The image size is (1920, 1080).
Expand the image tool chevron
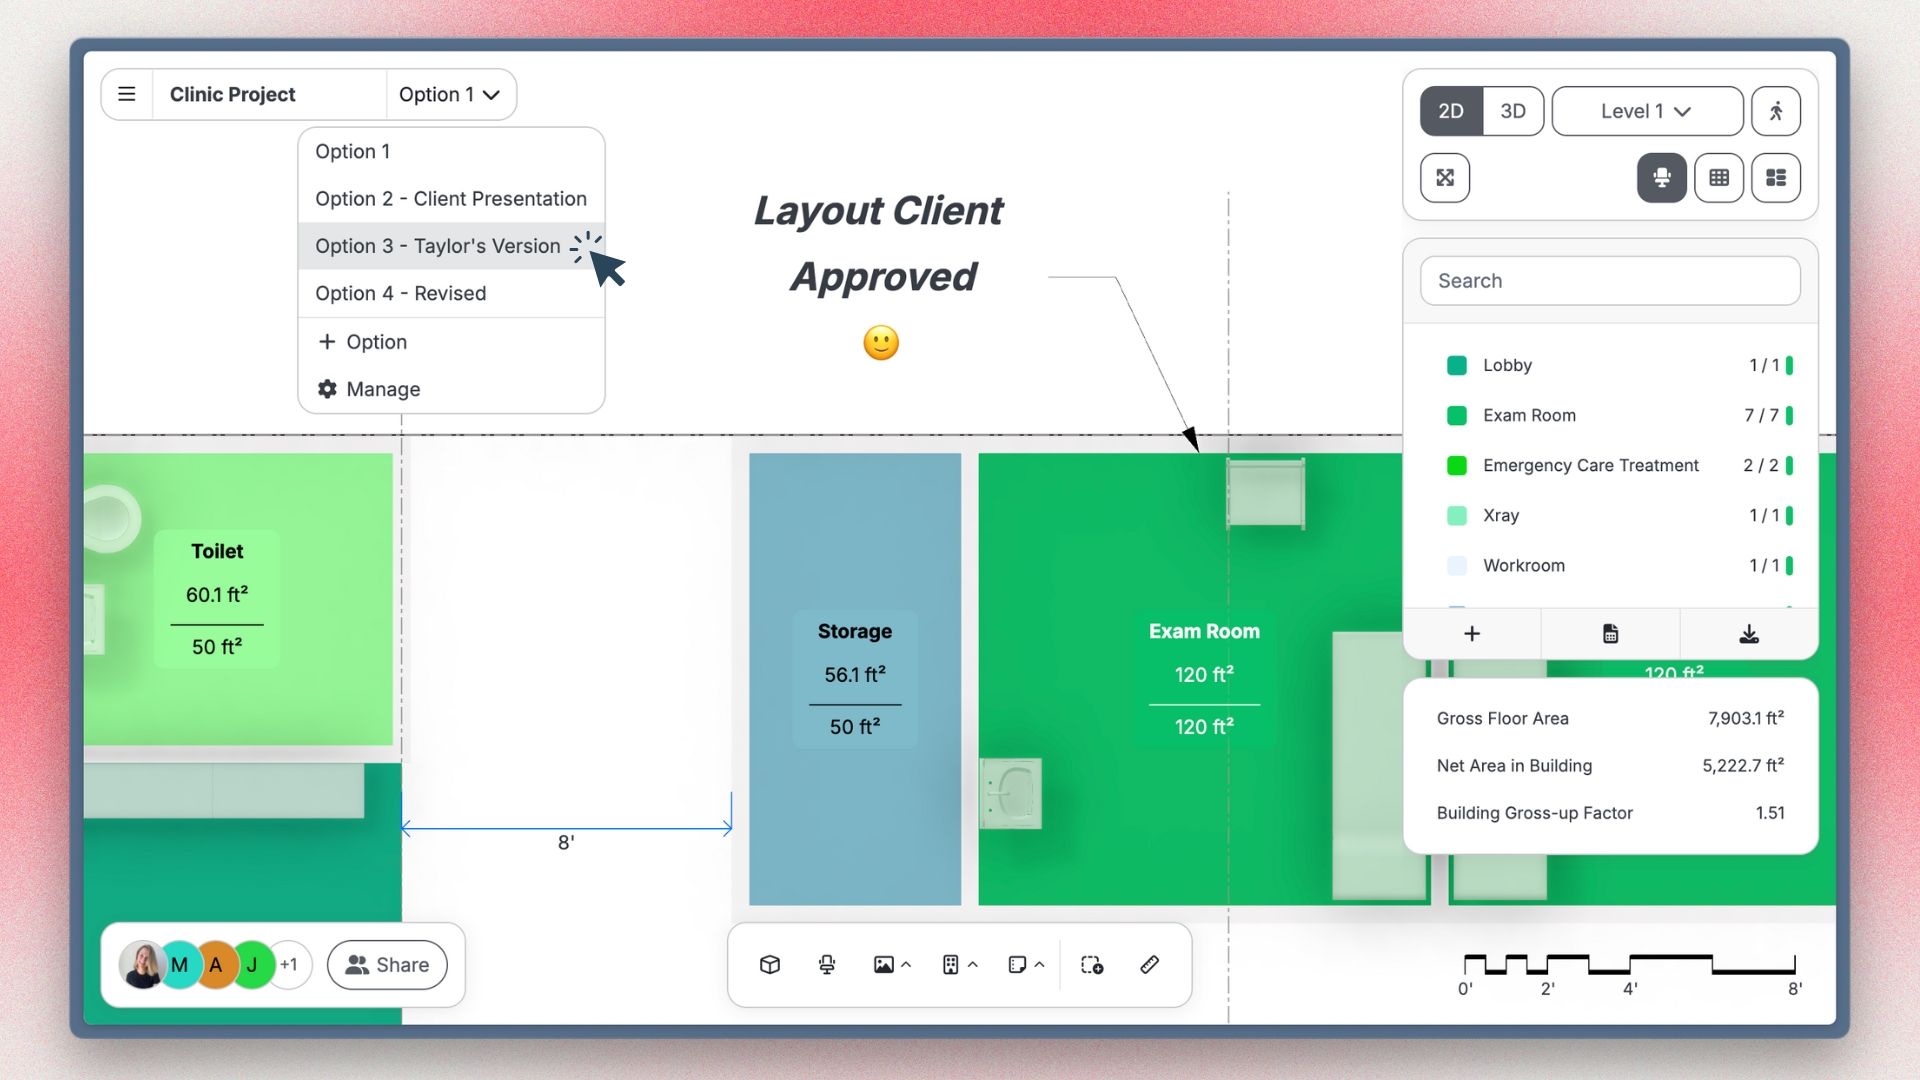tap(906, 965)
